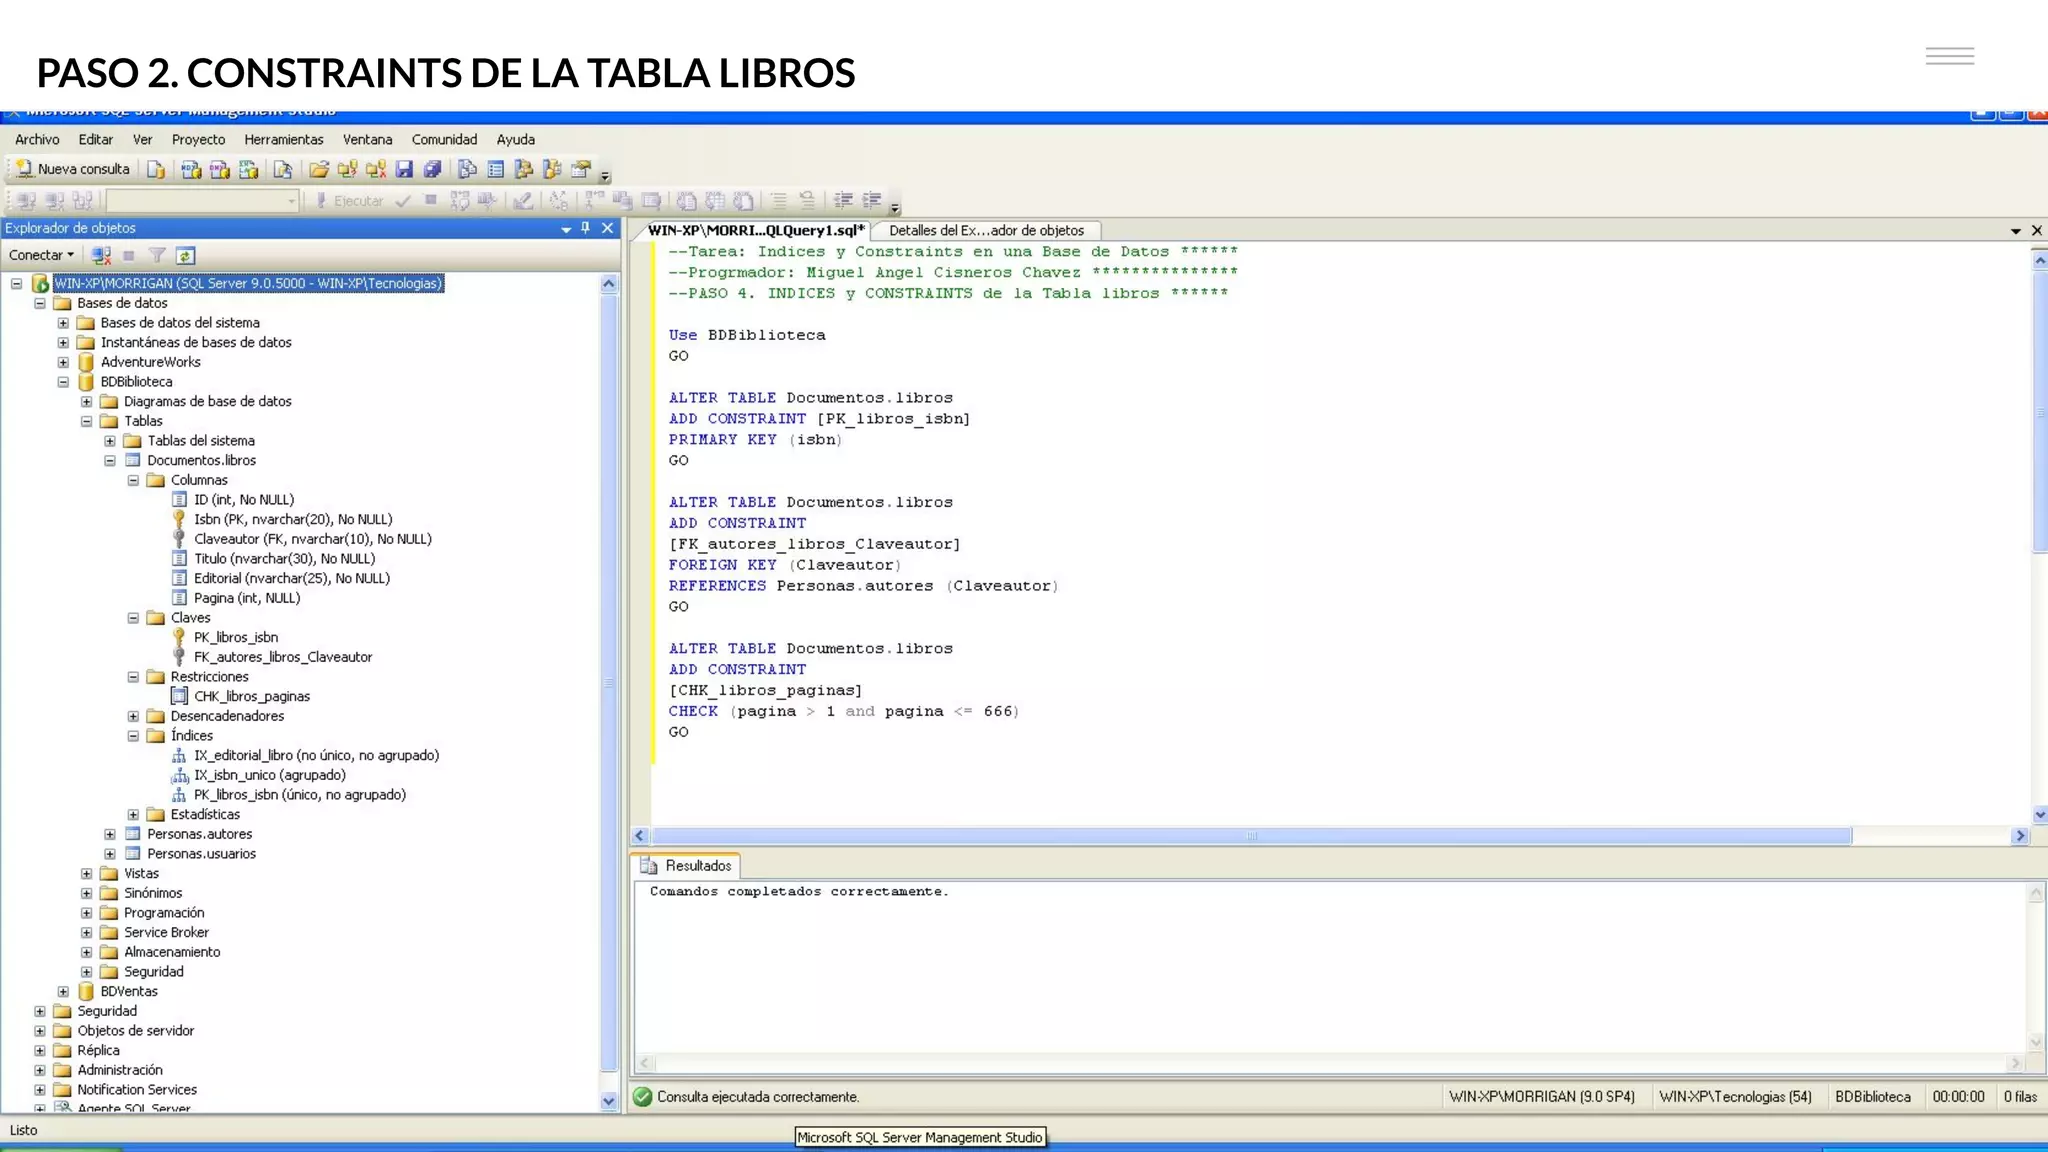2048x1152 pixels.
Task: Click the Ejecutar button
Action: 349,200
